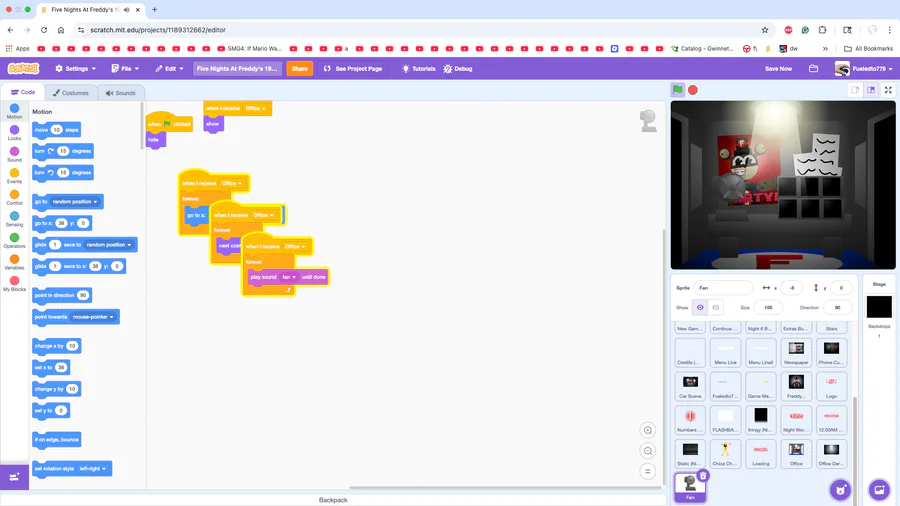Stop the project with the red stop button
Image resolution: width=900 pixels, height=506 pixels.
[693, 89]
